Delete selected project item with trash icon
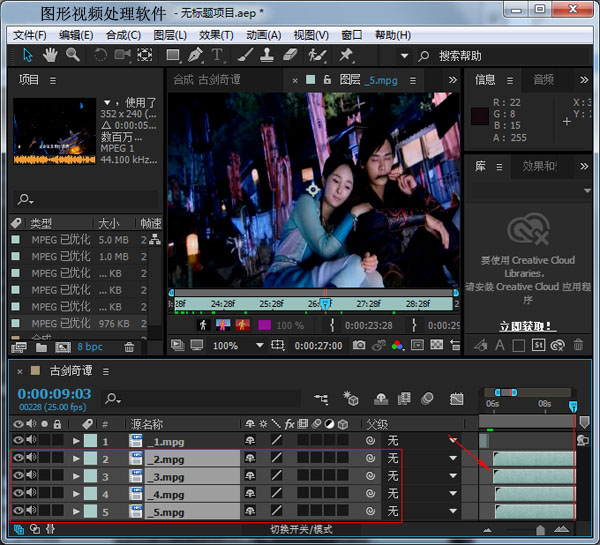The width and height of the screenshot is (600, 545). (x=129, y=347)
